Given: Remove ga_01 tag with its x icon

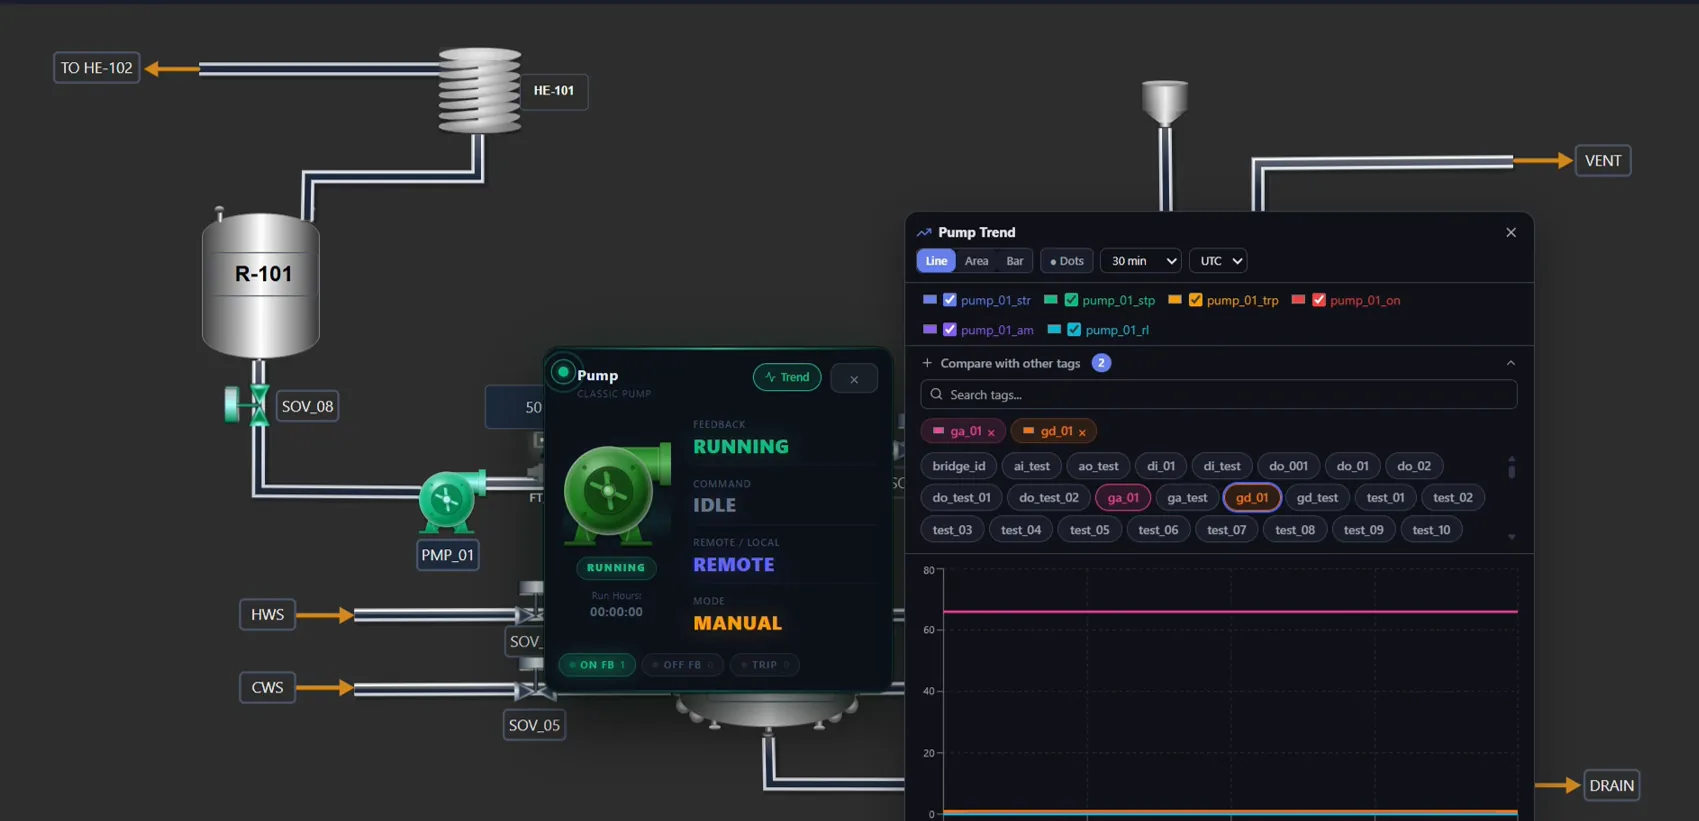Looking at the screenshot, I should click(991, 432).
